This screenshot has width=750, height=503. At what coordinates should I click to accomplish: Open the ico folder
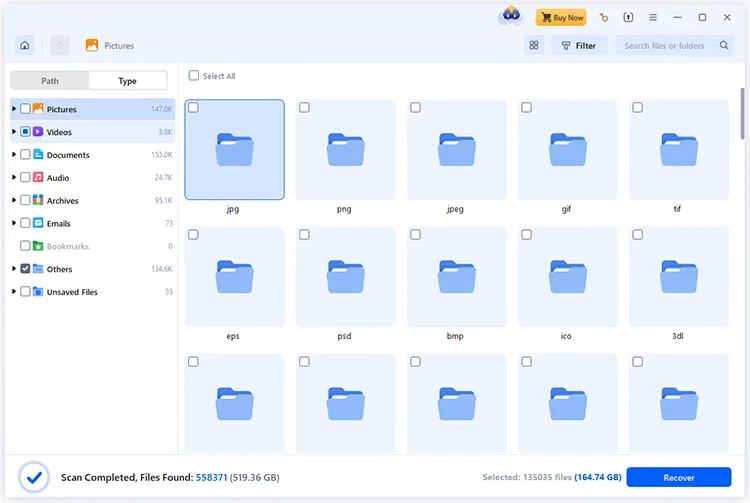[567, 277]
